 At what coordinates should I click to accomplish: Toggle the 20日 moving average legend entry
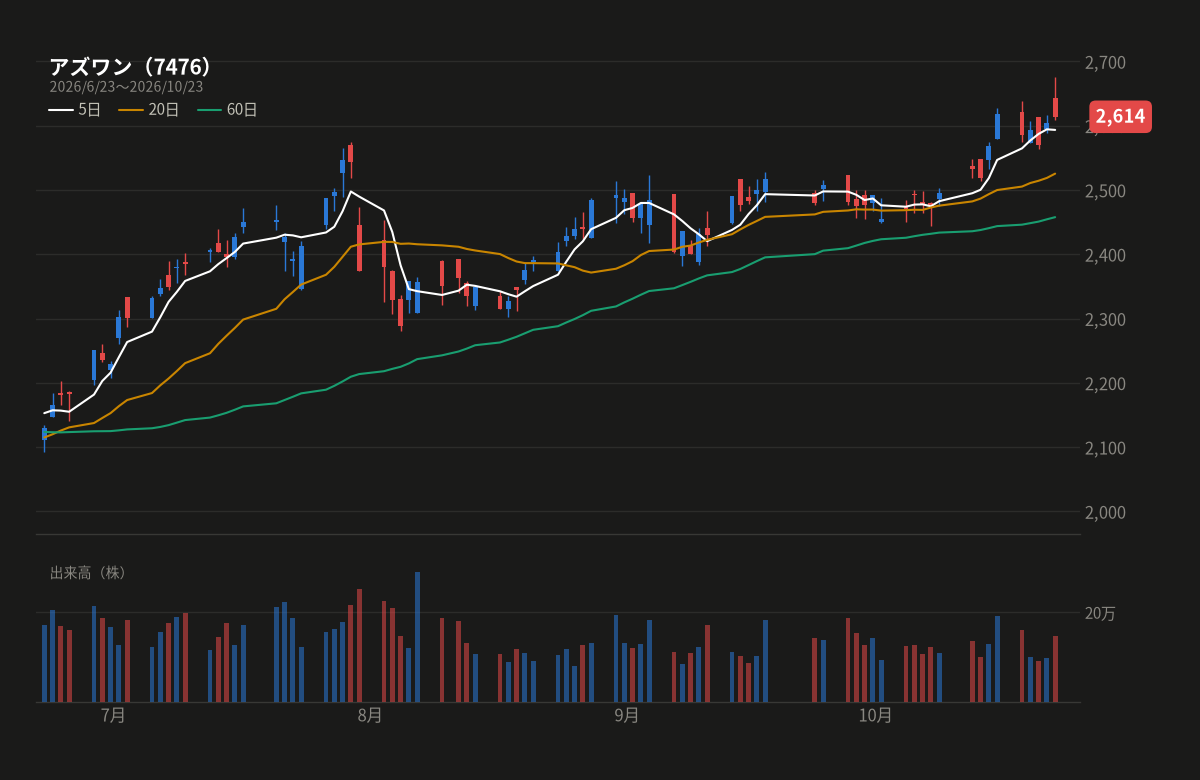tap(149, 110)
